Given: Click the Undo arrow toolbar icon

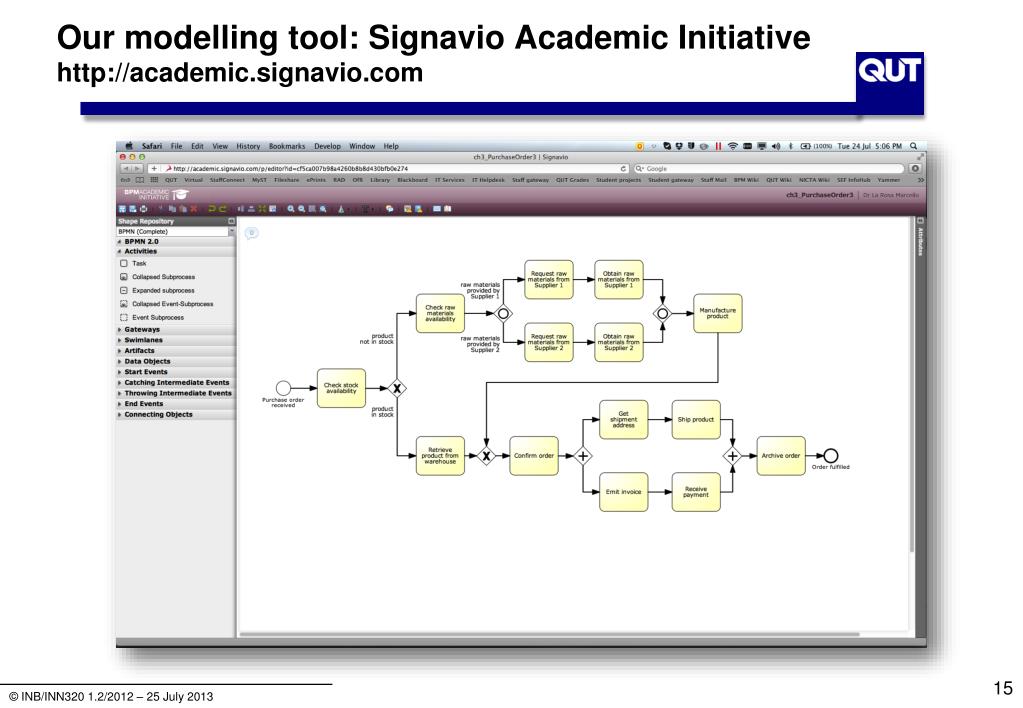Looking at the screenshot, I should tap(212, 209).
